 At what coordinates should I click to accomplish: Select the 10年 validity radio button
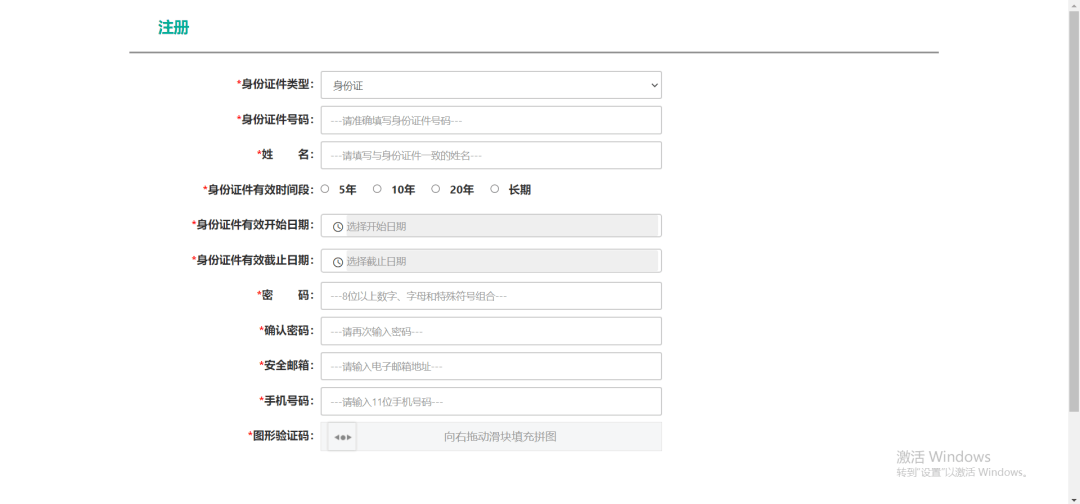pyautogui.click(x=377, y=189)
